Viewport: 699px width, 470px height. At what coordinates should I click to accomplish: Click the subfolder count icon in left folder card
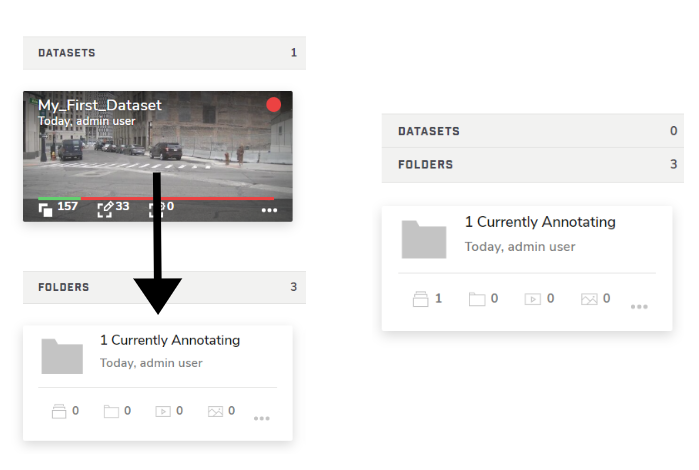pos(113,411)
